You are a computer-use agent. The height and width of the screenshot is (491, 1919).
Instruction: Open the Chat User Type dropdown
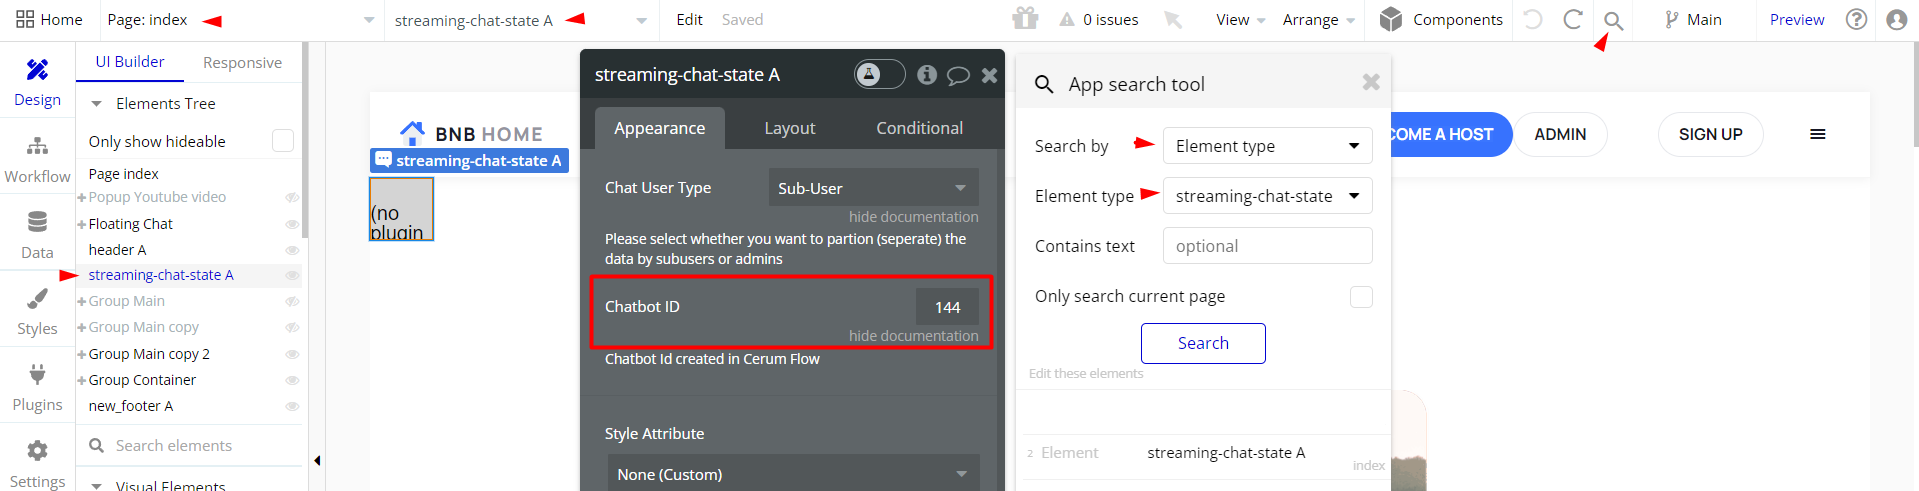[873, 188]
